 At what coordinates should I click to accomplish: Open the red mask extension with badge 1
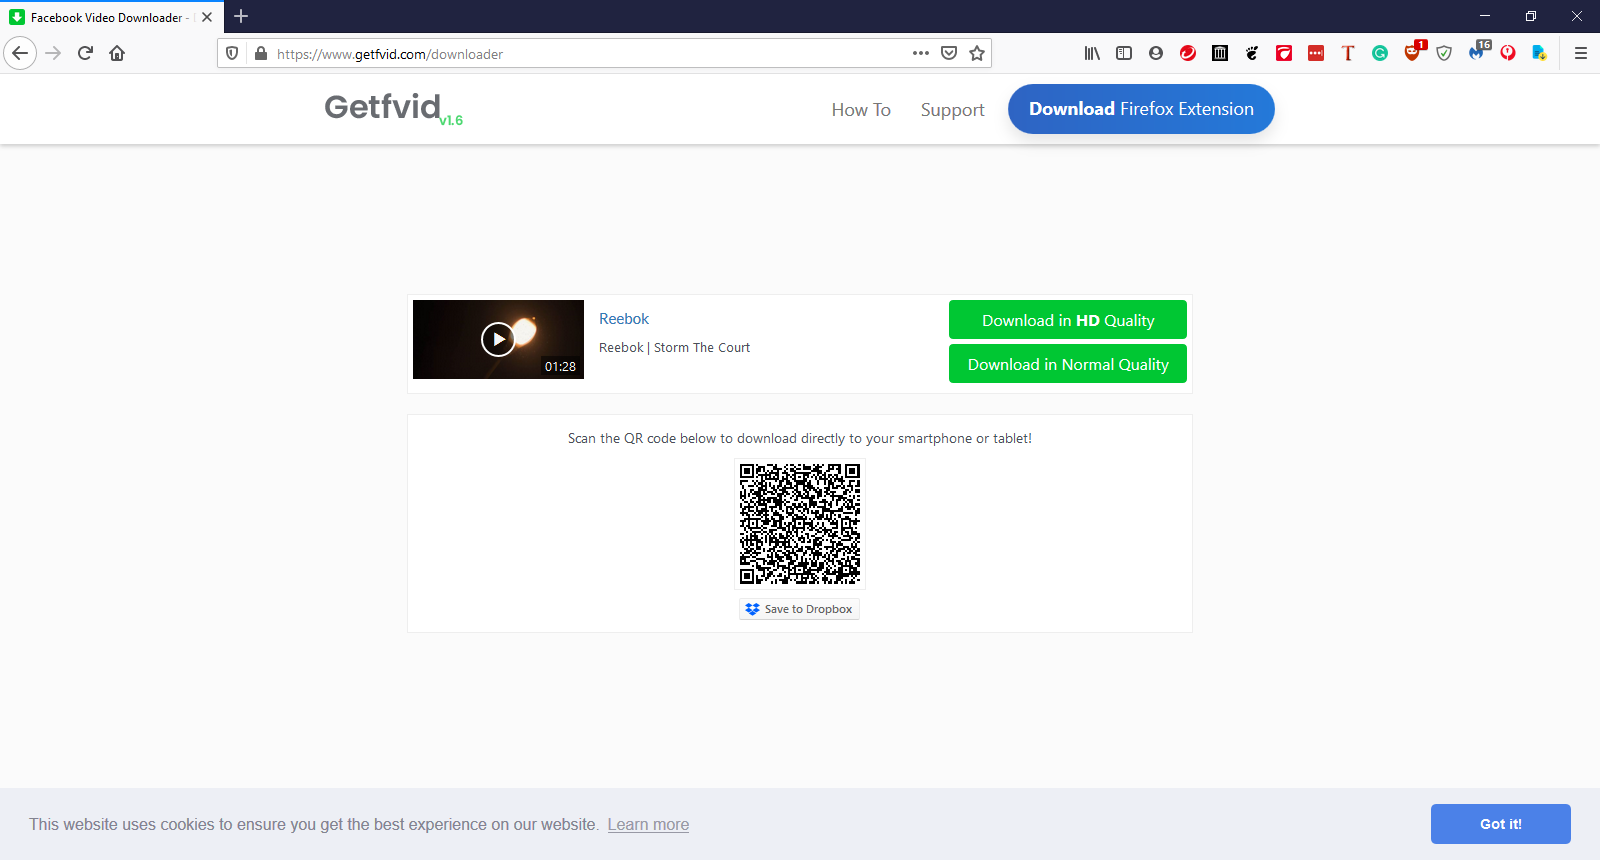(x=1412, y=53)
